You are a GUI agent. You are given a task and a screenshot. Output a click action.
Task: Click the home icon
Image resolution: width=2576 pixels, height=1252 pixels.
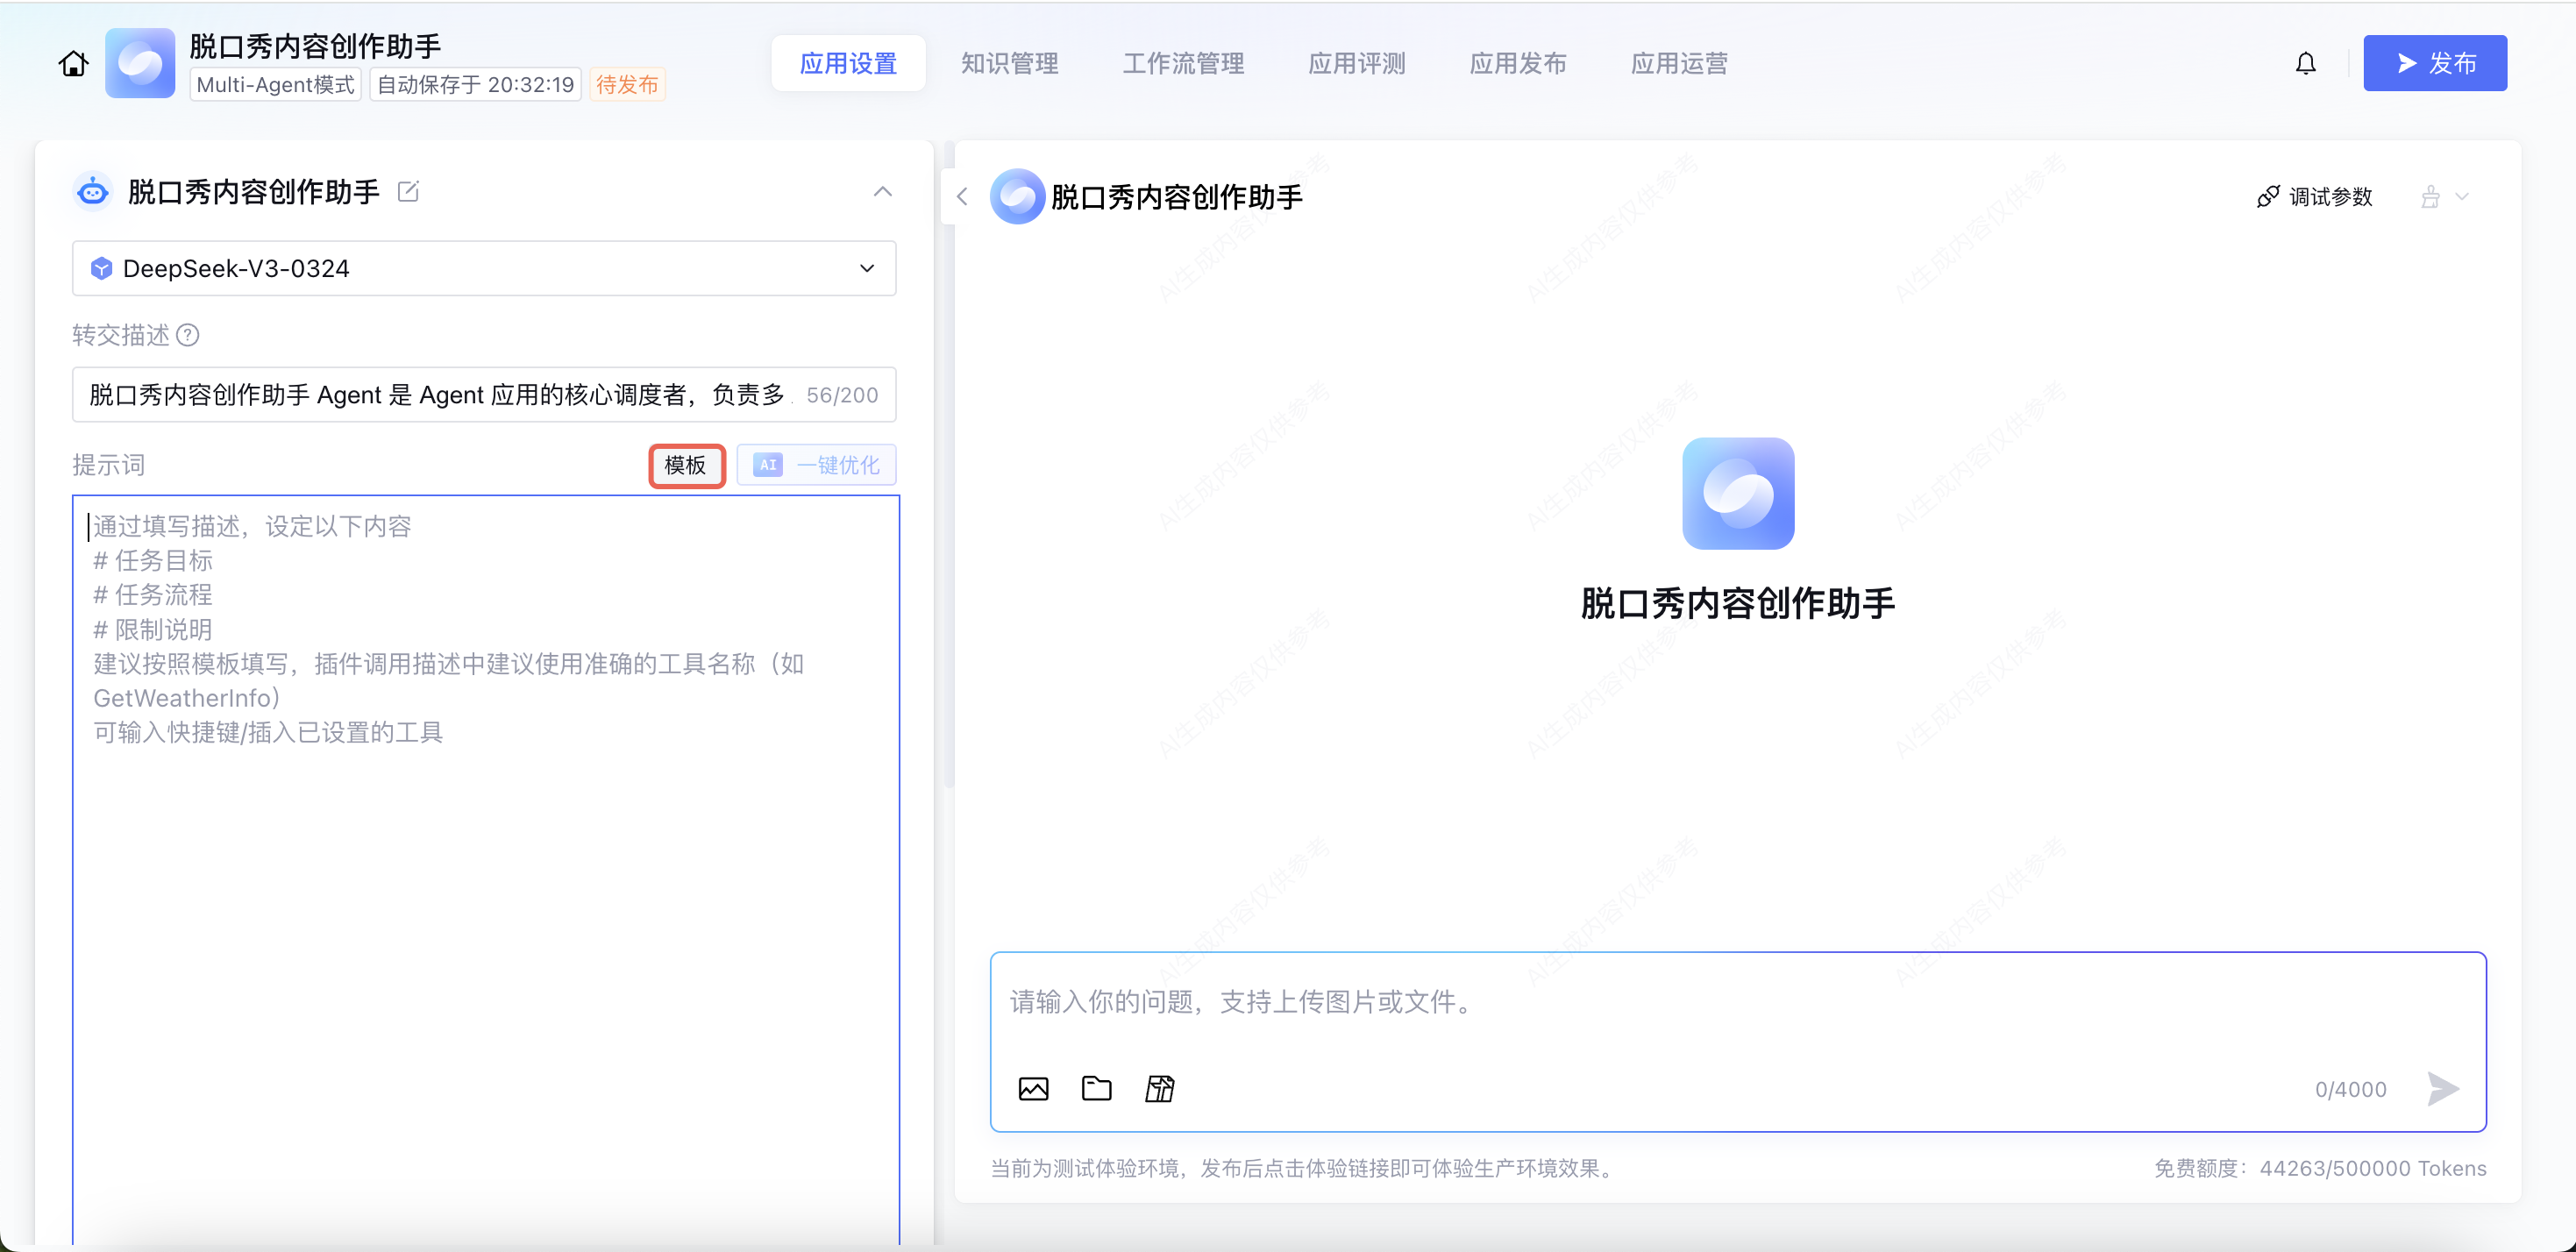tap(73, 64)
